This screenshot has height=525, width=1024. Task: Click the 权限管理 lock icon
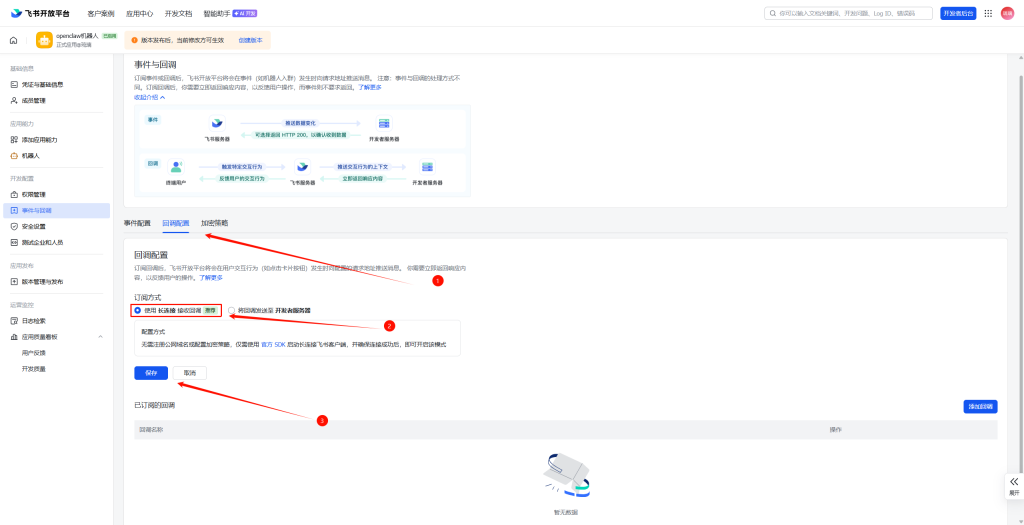point(14,195)
